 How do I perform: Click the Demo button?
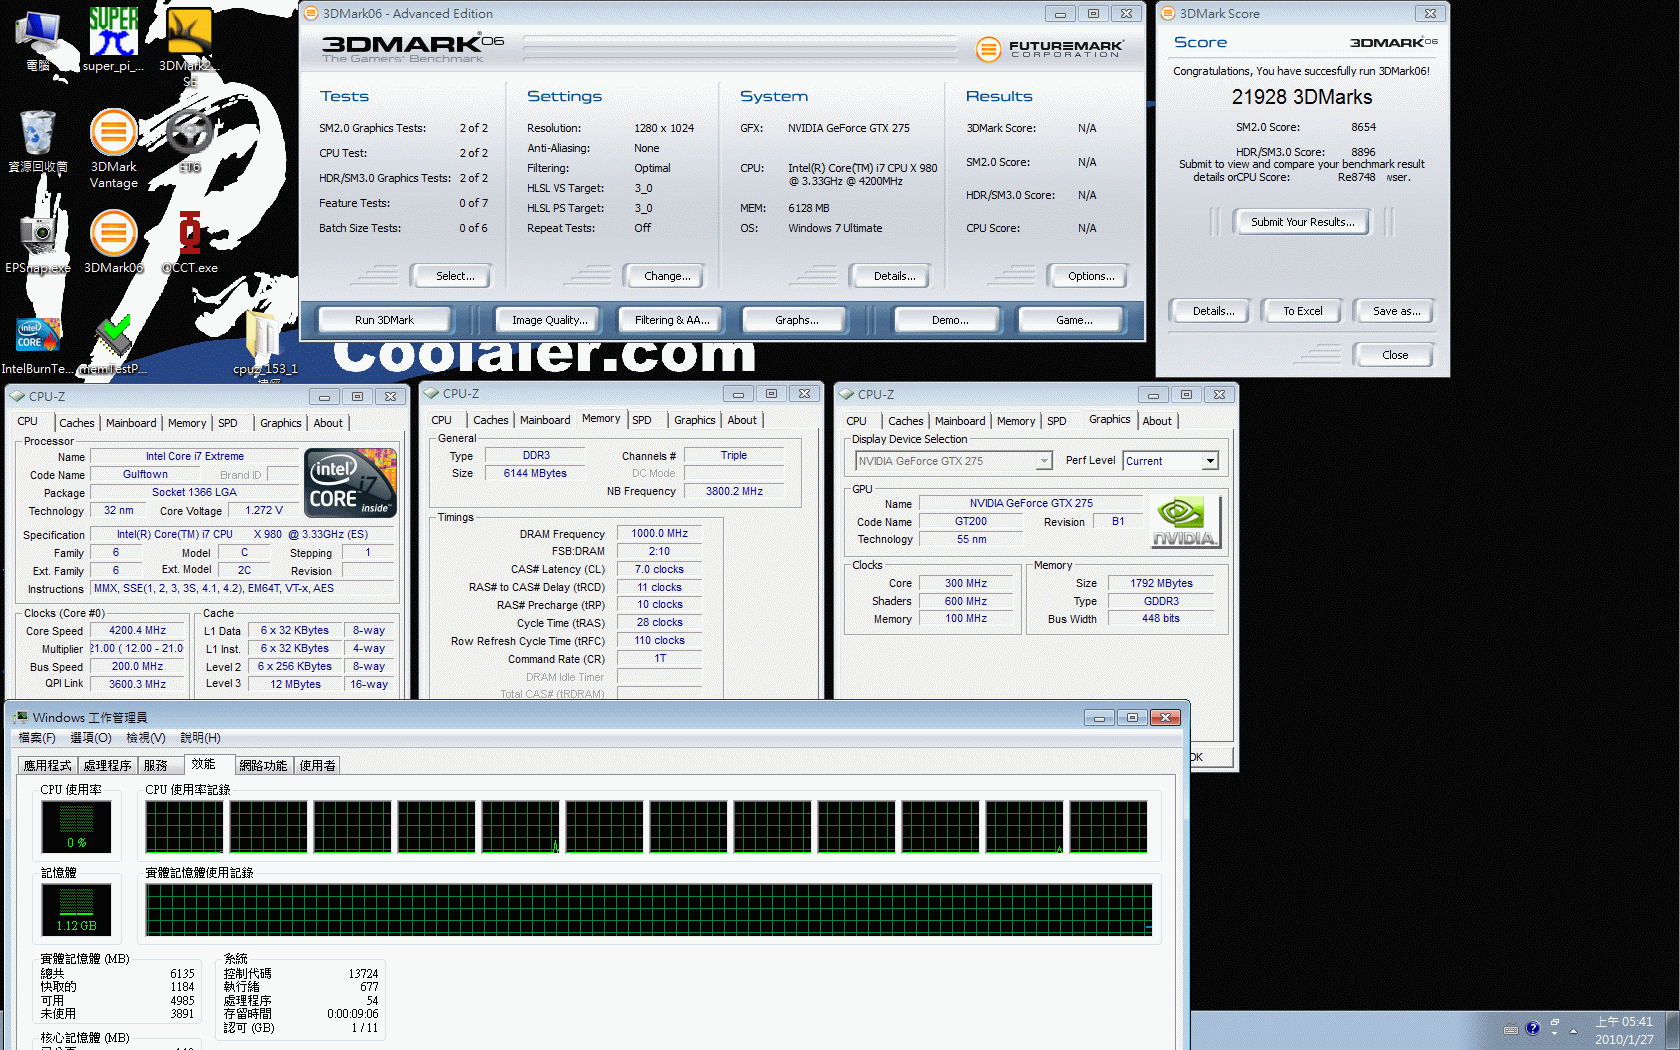(x=949, y=320)
